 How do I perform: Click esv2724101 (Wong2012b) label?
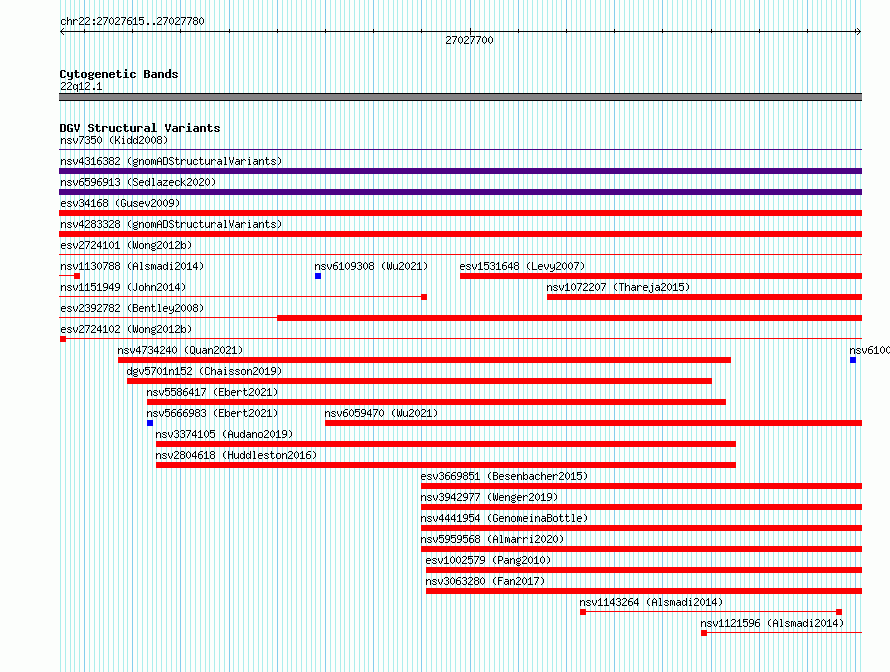(126, 245)
